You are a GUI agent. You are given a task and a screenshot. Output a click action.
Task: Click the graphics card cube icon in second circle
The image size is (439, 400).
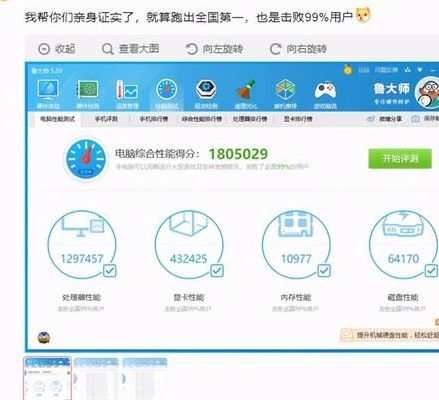point(189,223)
